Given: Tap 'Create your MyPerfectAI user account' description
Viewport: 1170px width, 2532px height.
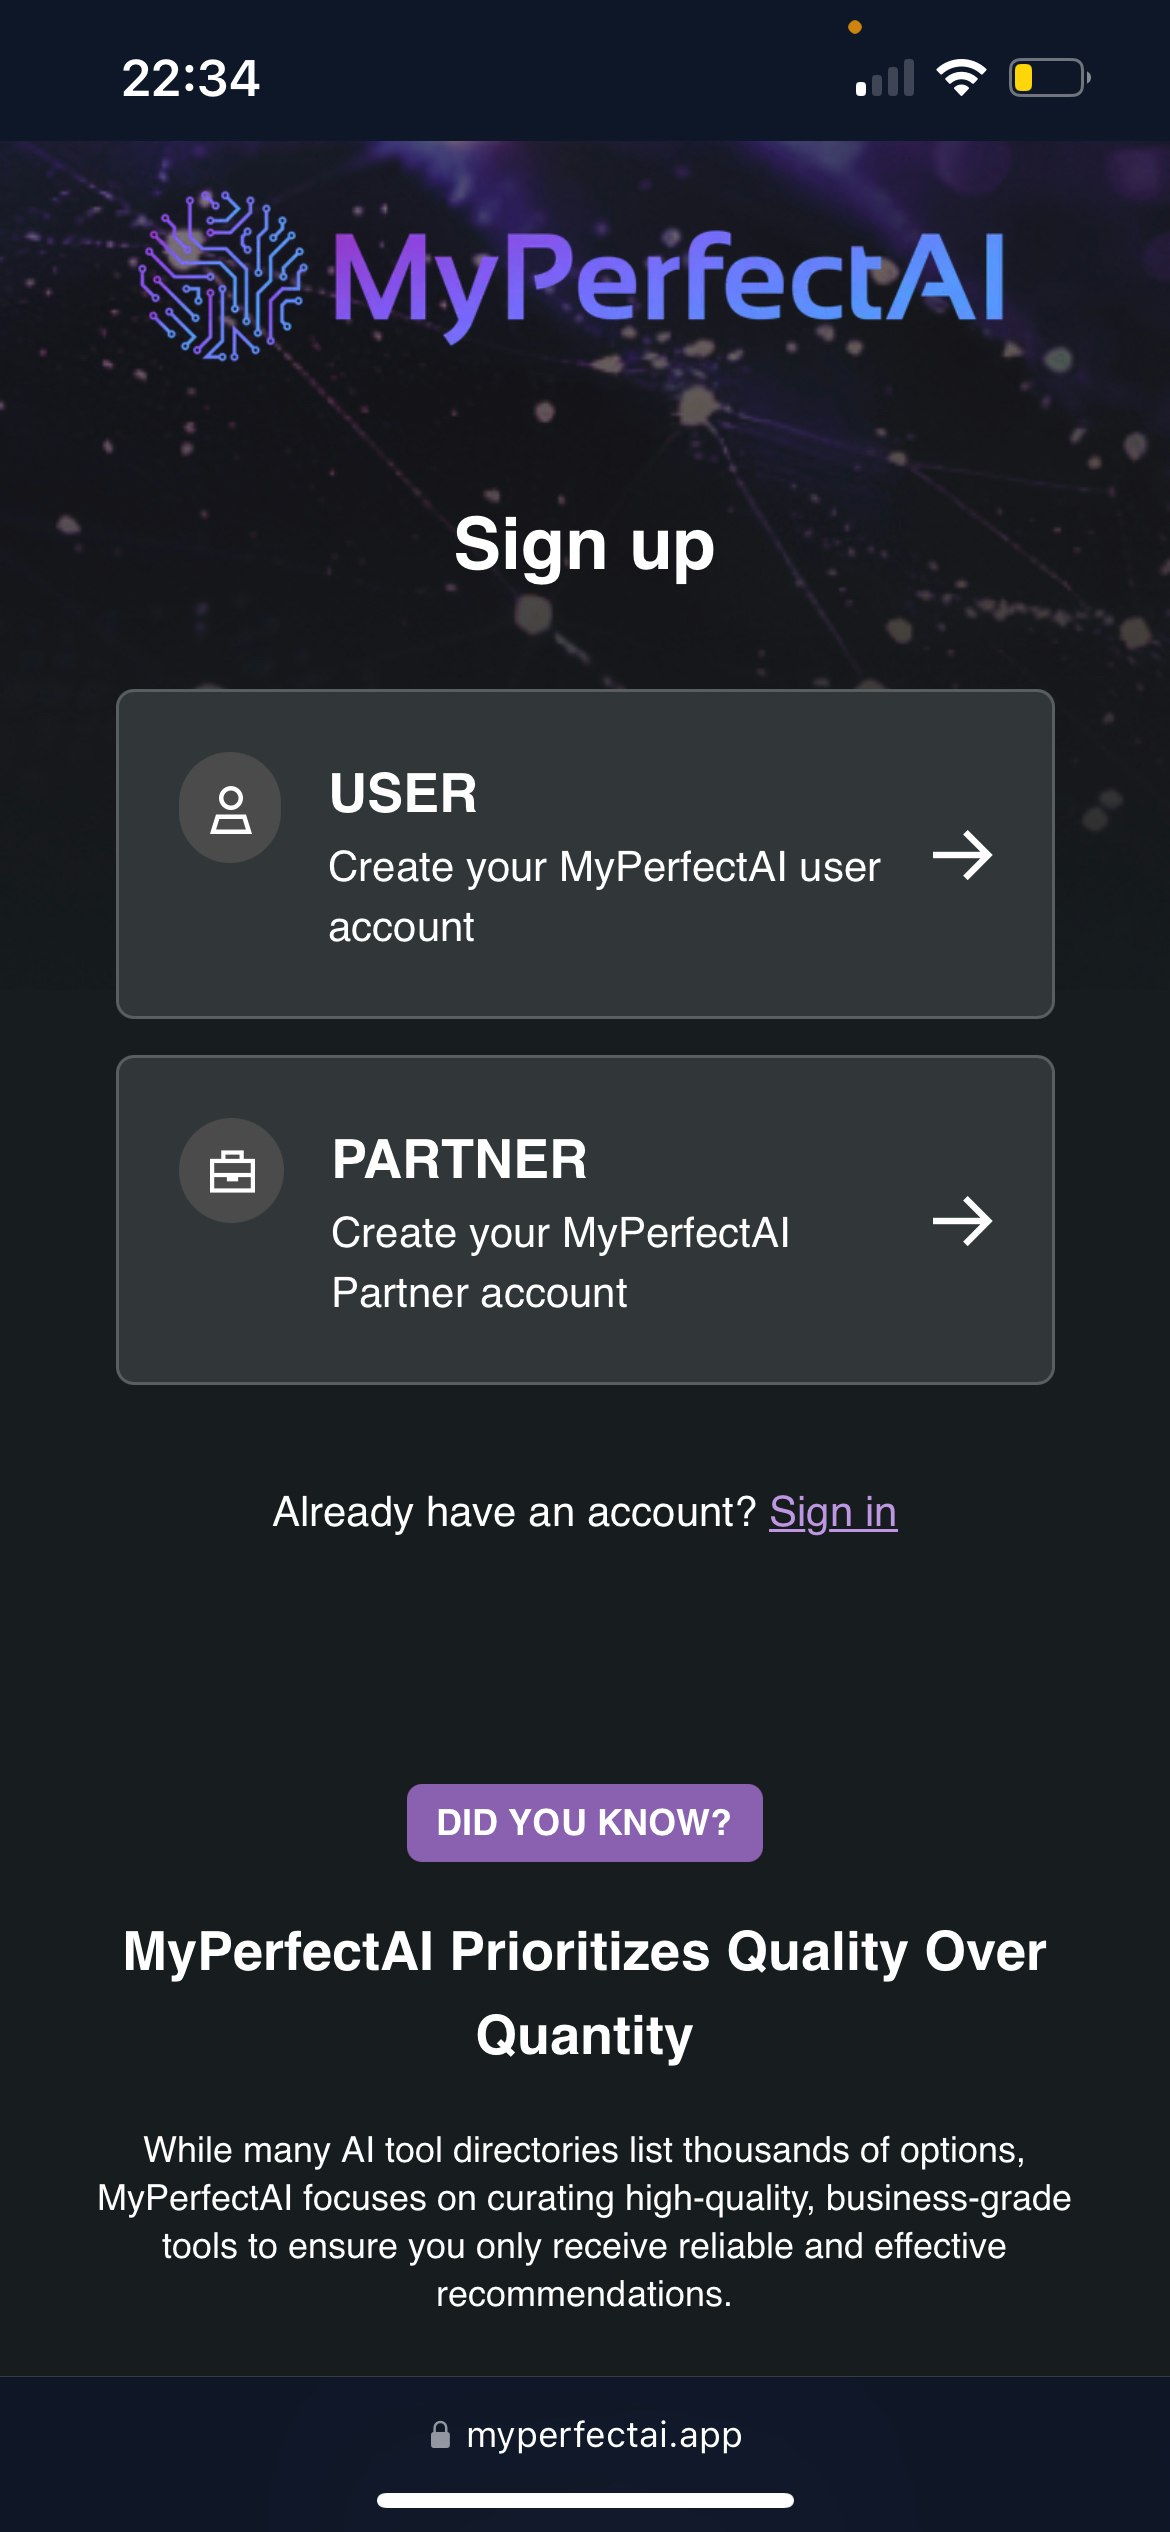Looking at the screenshot, I should (x=604, y=897).
